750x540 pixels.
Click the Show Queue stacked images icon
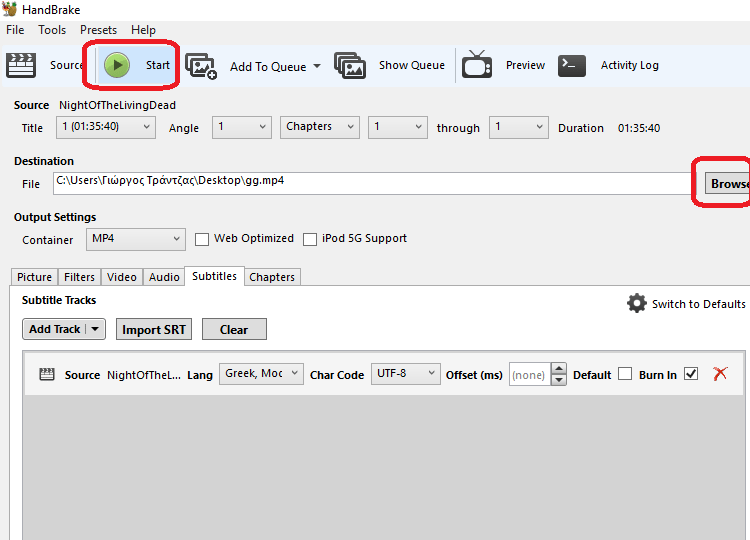coord(350,66)
